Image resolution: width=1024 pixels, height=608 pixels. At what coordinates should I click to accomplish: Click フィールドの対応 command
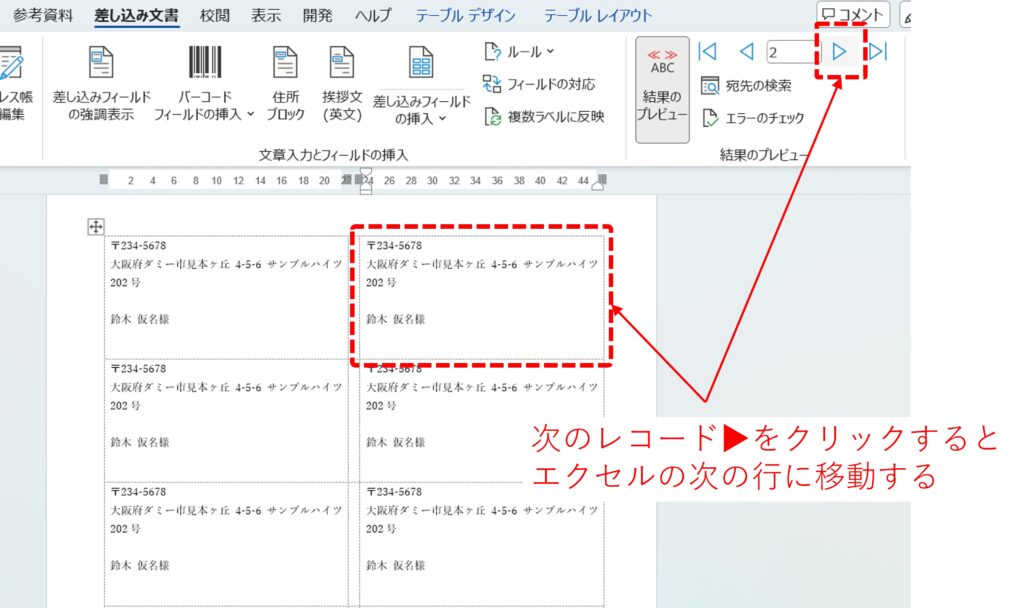[539, 84]
